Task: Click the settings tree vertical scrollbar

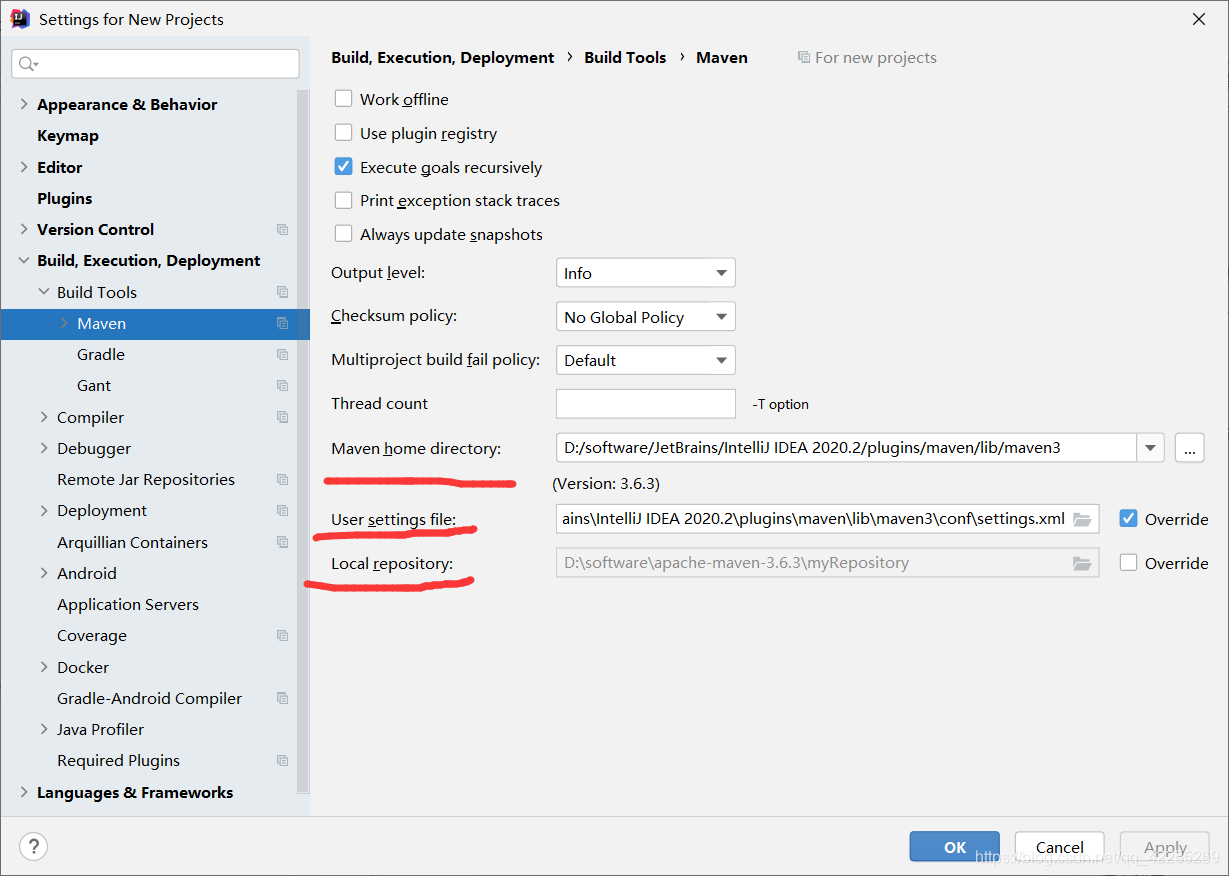Action: click(303, 440)
